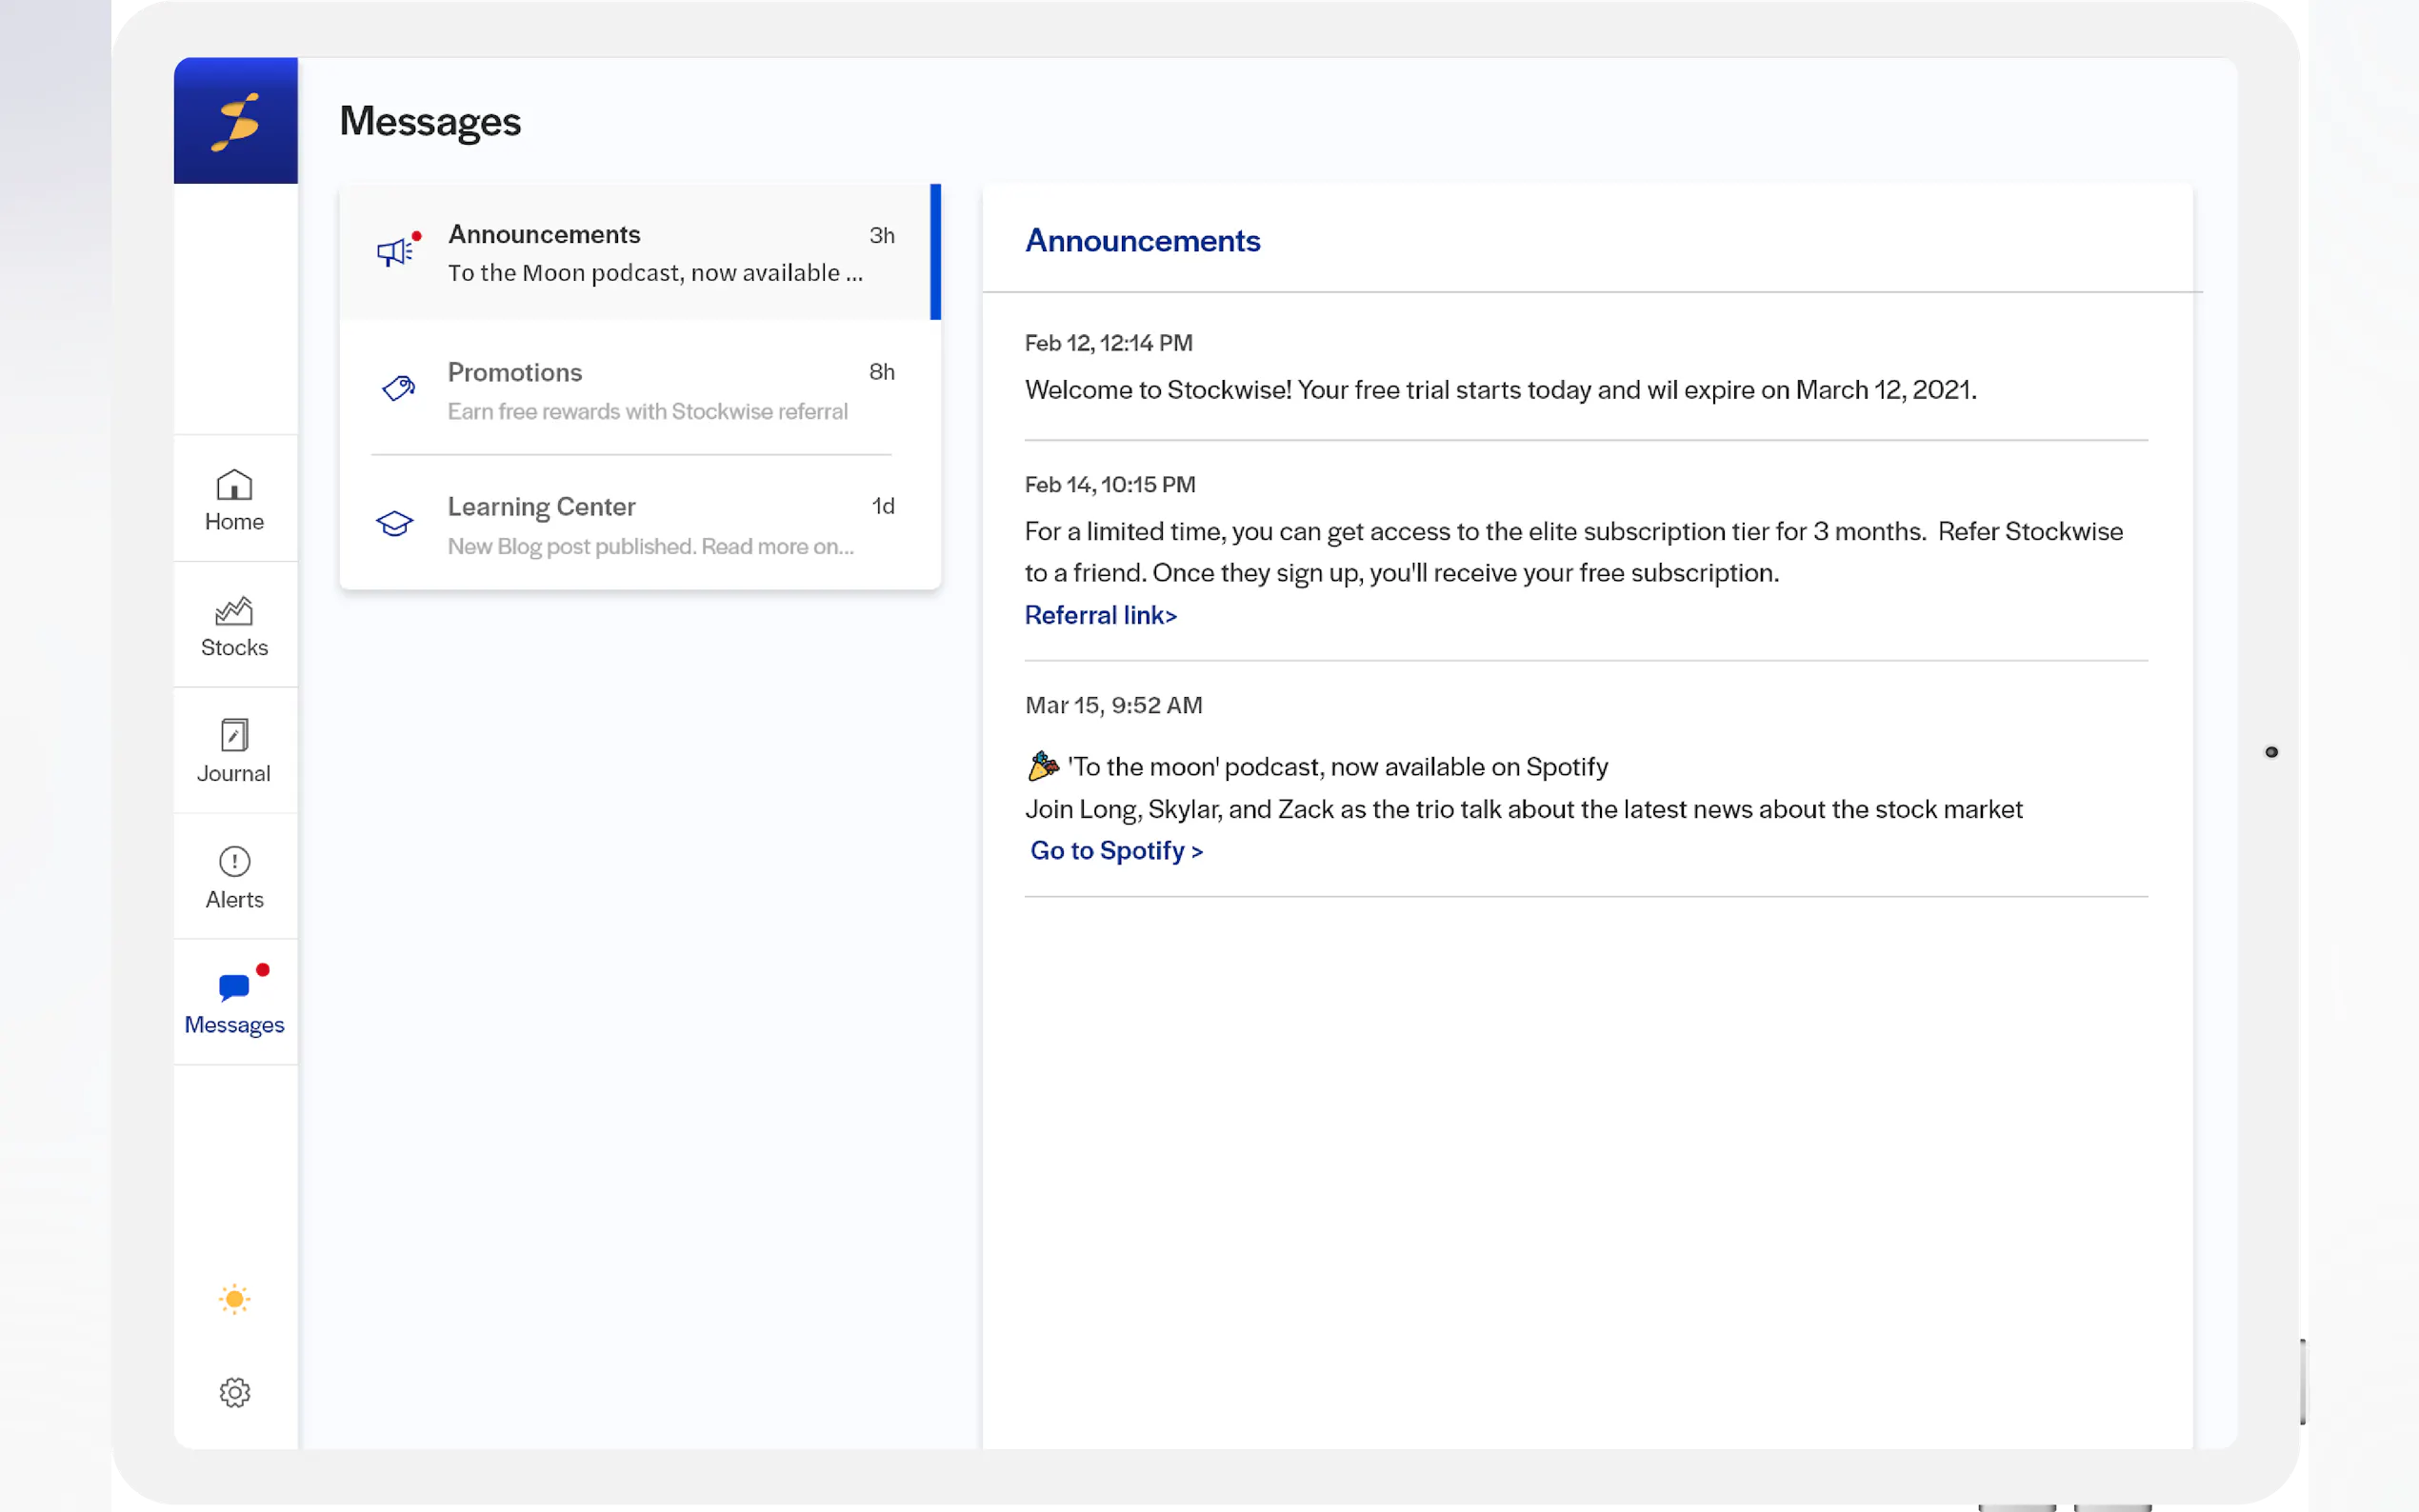The image size is (2419, 1512).
Task: Click the Alerts label in sidebar
Action: 234,899
